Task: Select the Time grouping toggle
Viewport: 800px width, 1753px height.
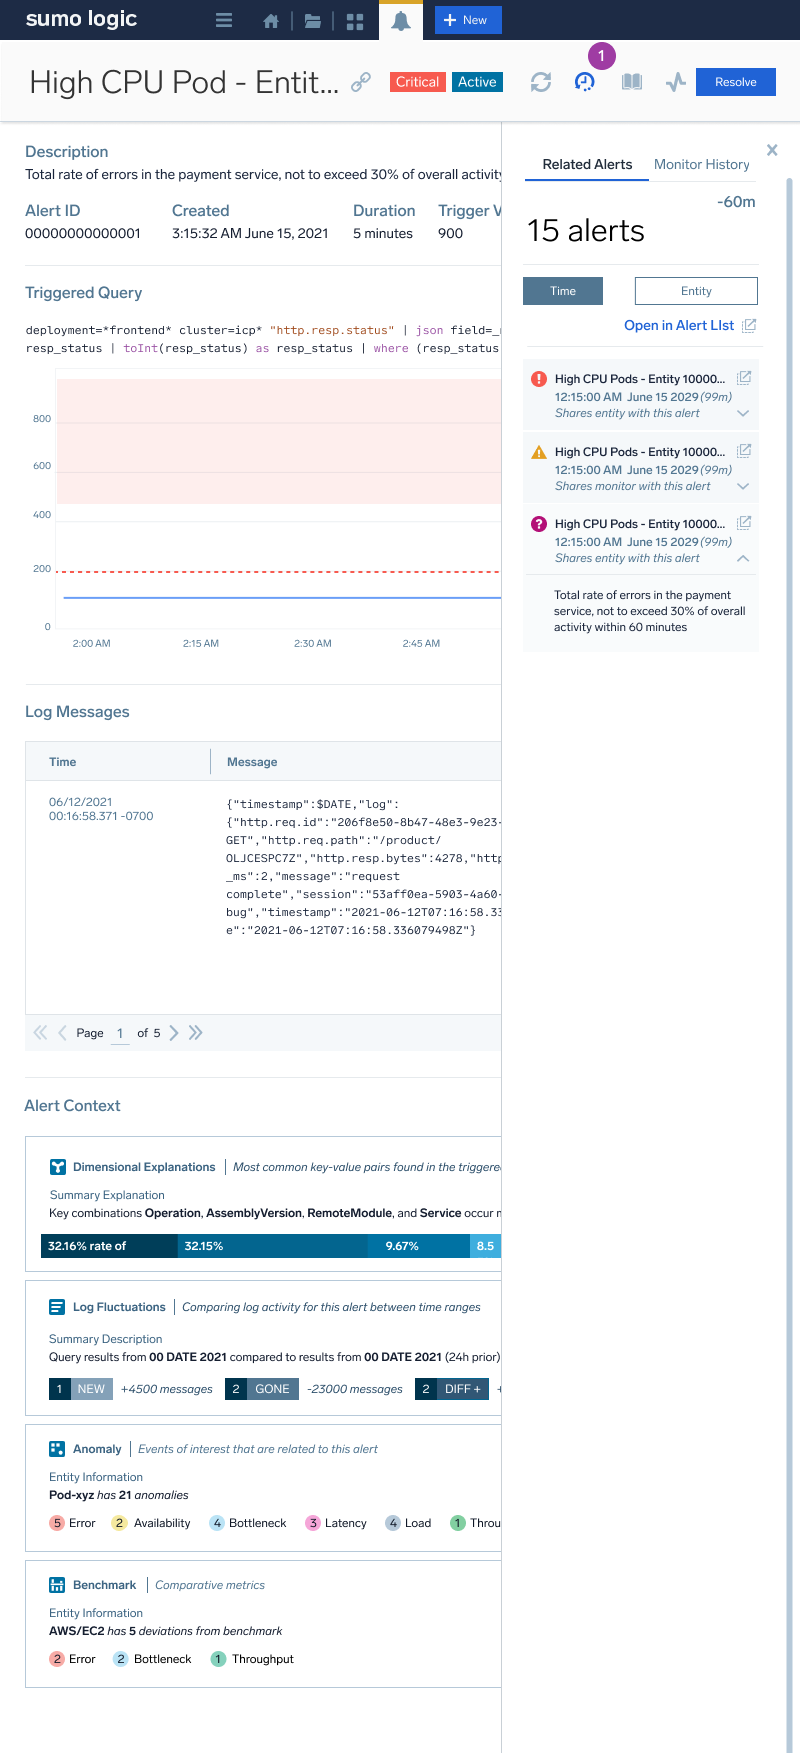Action: coord(563,291)
